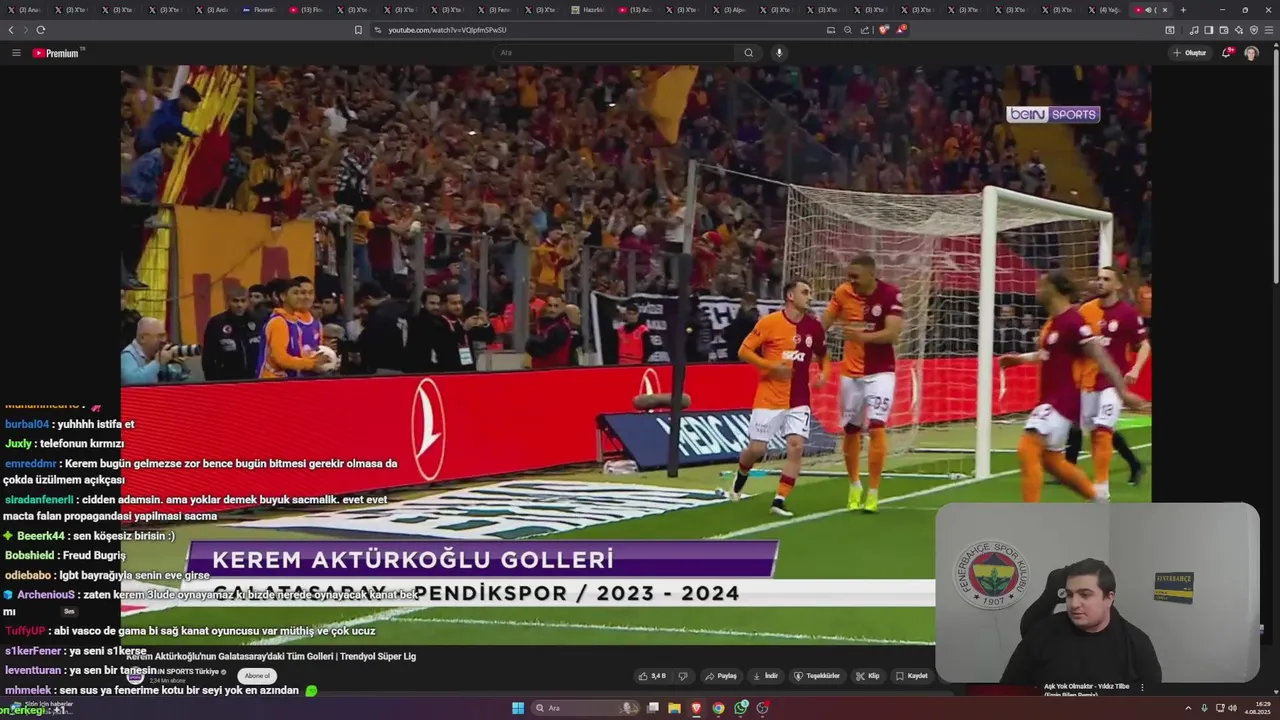The image size is (1280, 720).
Task: Open the YouTube account avatar menu
Action: coord(1251,53)
